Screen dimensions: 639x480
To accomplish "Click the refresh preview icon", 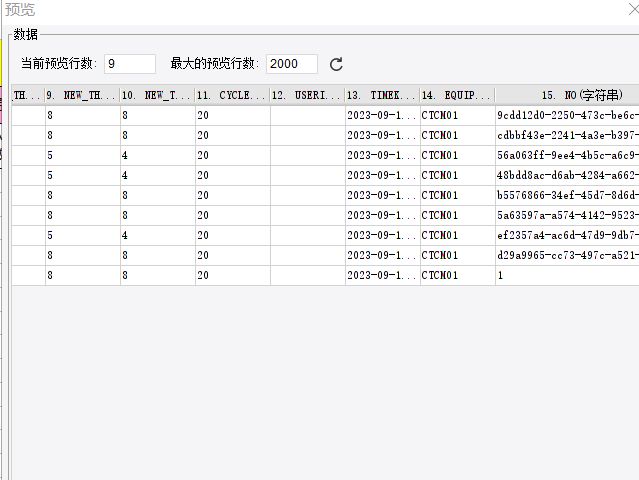I will pyautogui.click(x=336, y=64).
